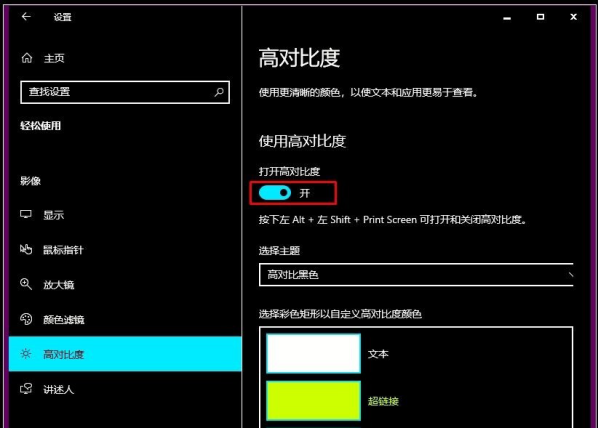Open the 主页 home icon
The height and width of the screenshot is (429, 598).
(x=27, y=58)
